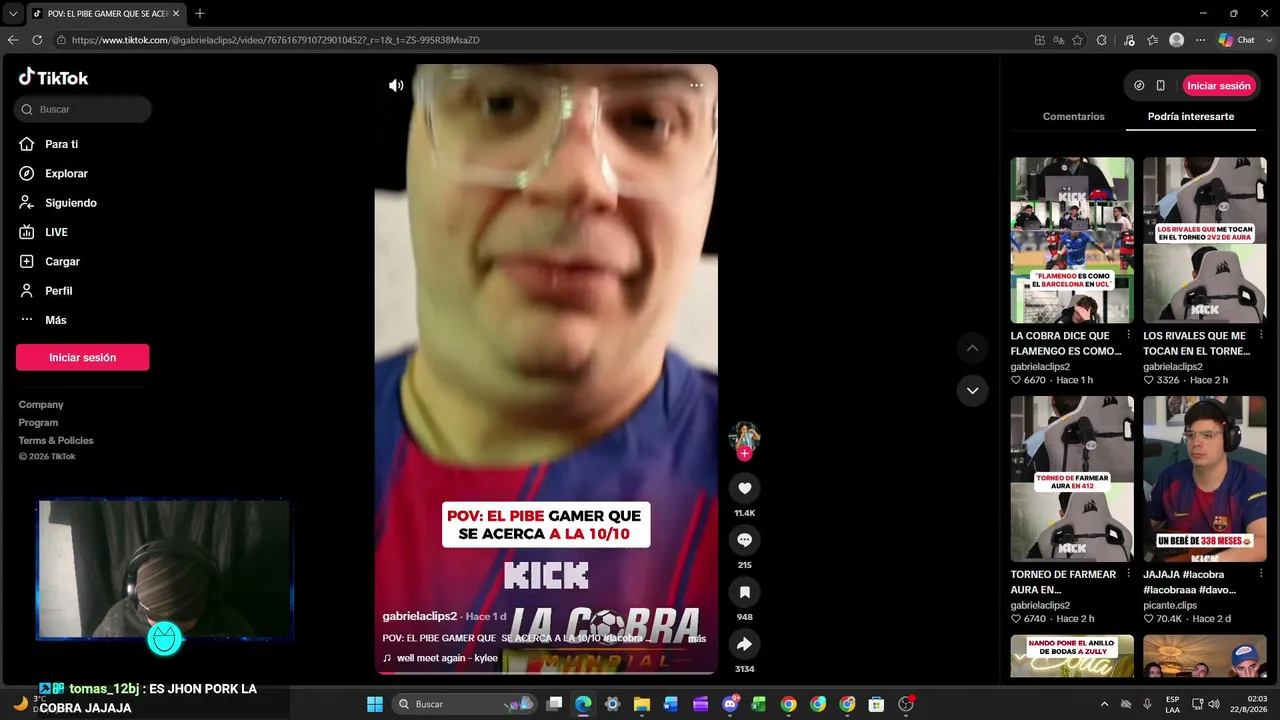Switch to the Comentarios tab
1280x720 pixels.
(1074, 117)
